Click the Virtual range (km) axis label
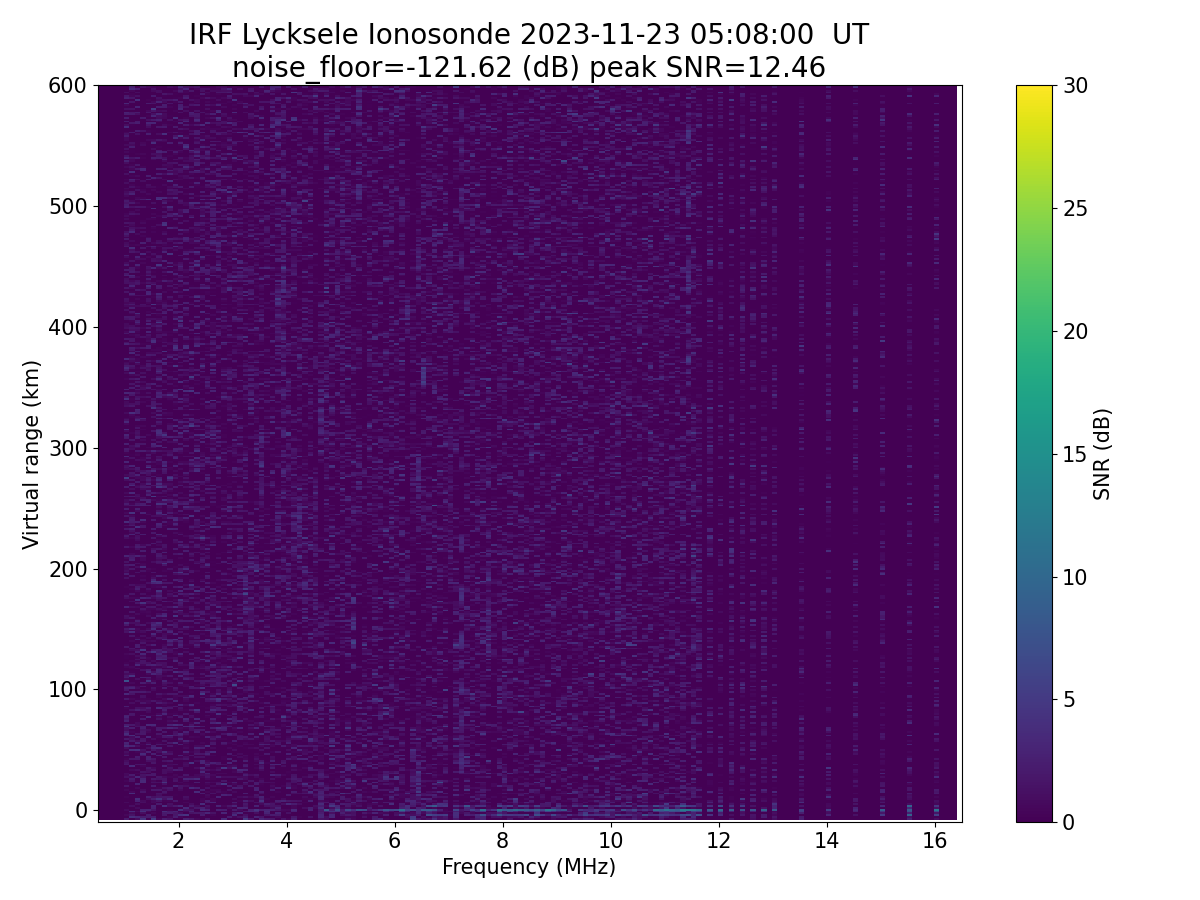1200x900 pixels. (32, 454)
